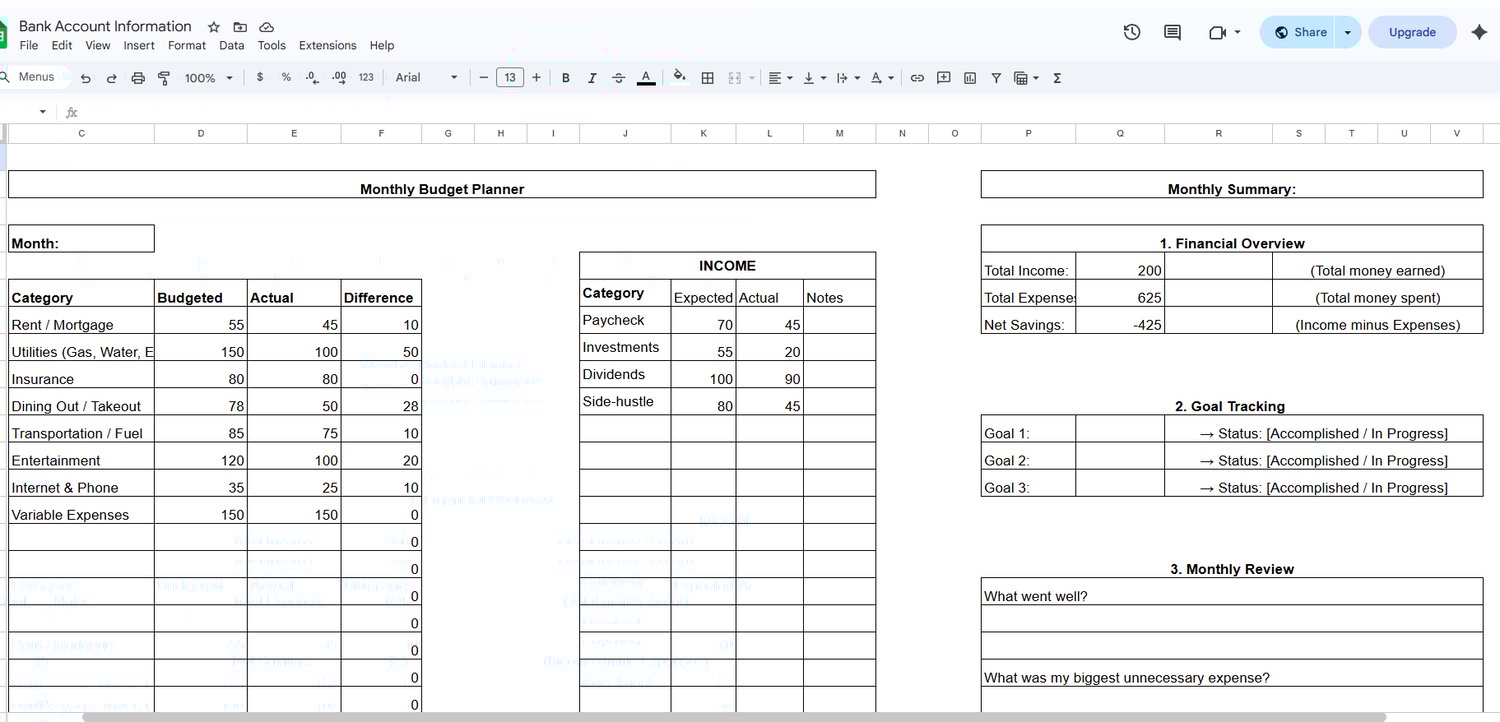Insert a comment

point(943,77)
